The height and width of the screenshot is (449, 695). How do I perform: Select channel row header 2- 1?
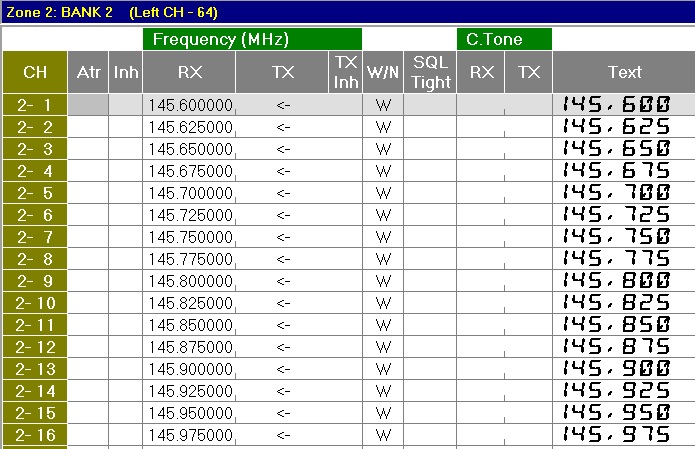pyautogui.click(x=35, y=105)
